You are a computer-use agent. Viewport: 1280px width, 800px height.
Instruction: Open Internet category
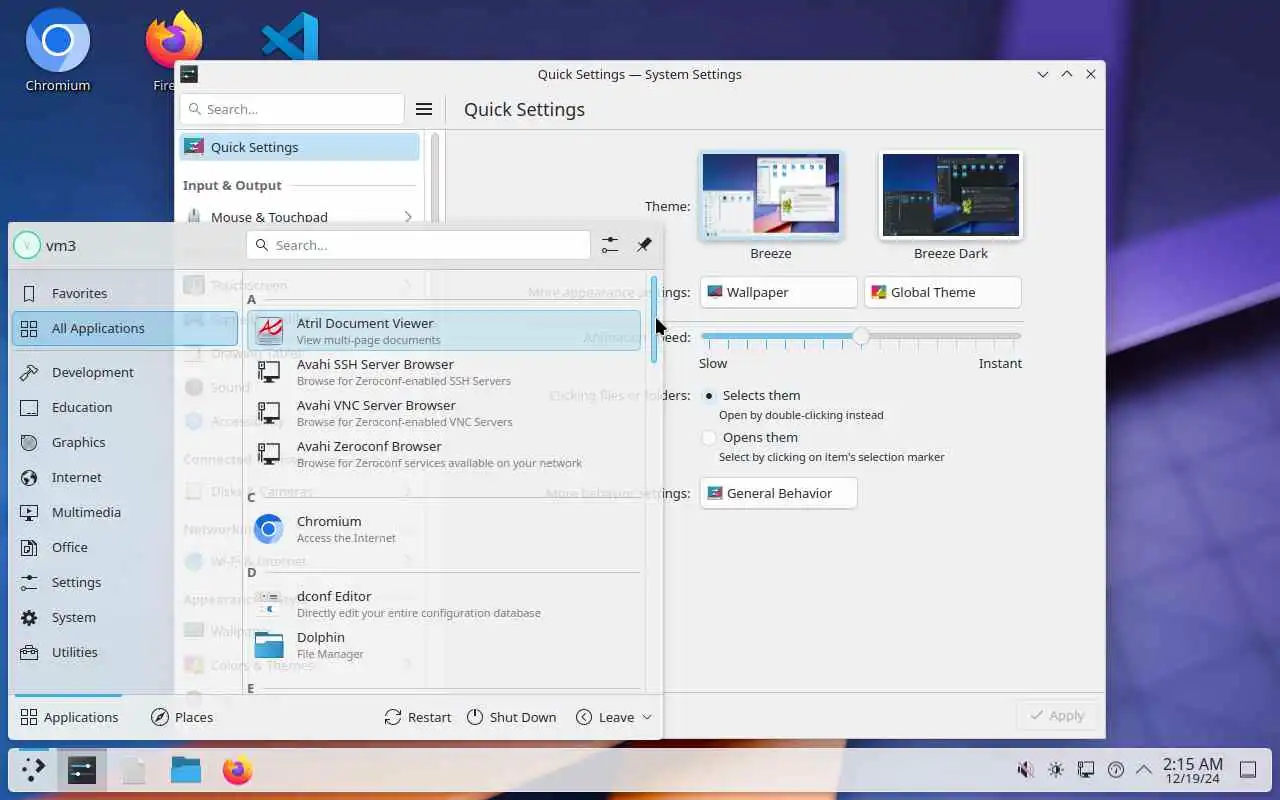[125, 477]
